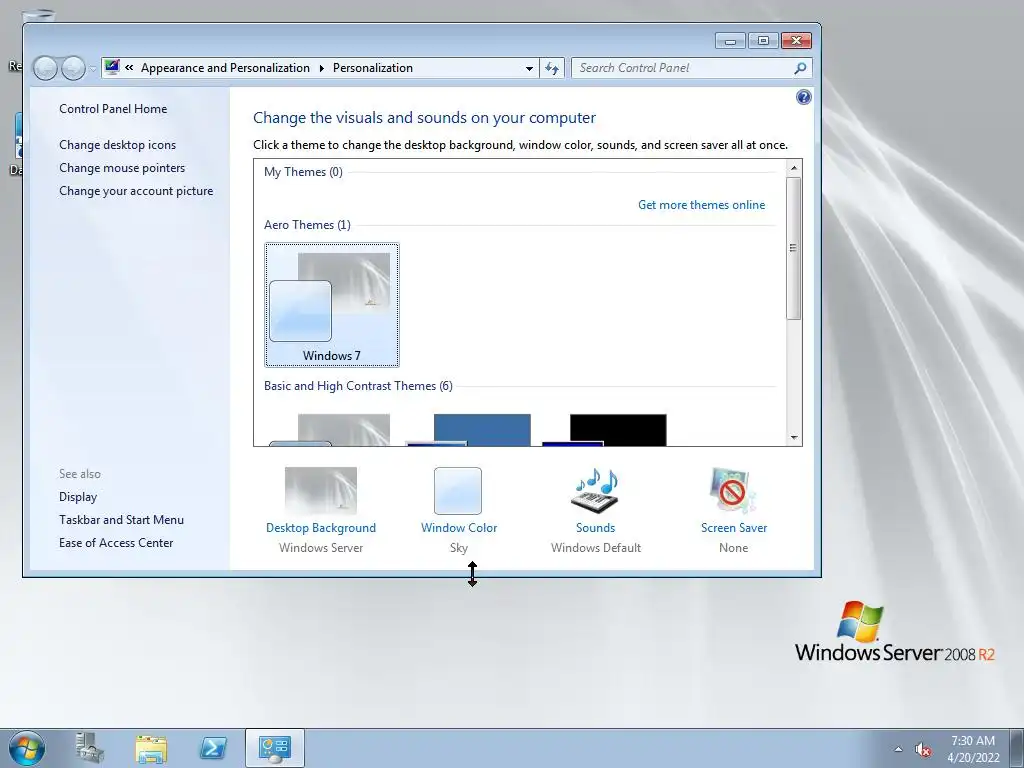This screenshot has height=768, width=1024.
Task: Open the Screen Saver icon
Action: pyautogui.click(x=733, y=490)
